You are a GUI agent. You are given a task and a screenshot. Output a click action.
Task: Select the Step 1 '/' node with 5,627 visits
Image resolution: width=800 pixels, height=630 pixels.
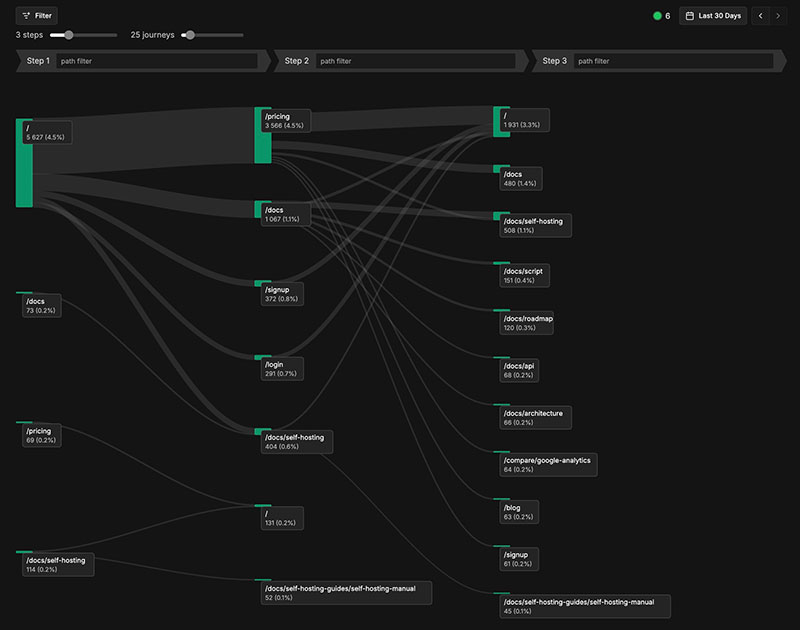click(47, 133)
